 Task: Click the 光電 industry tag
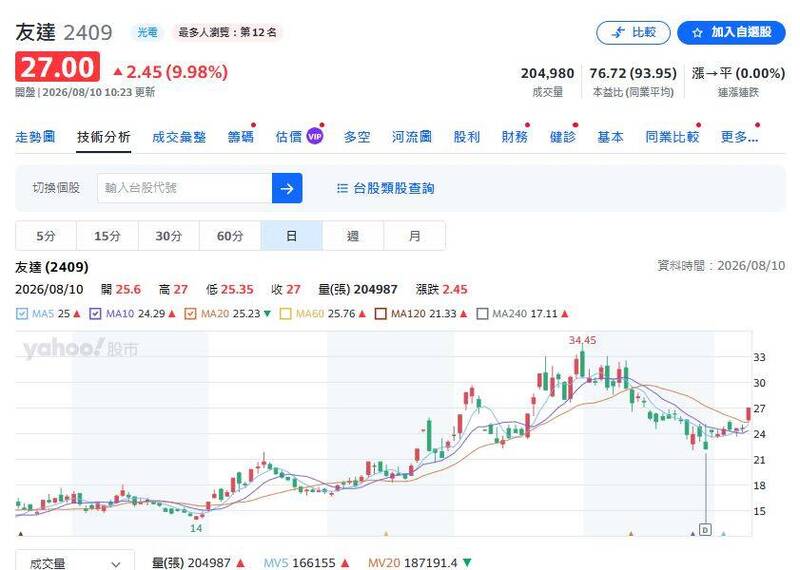point(147,33)
